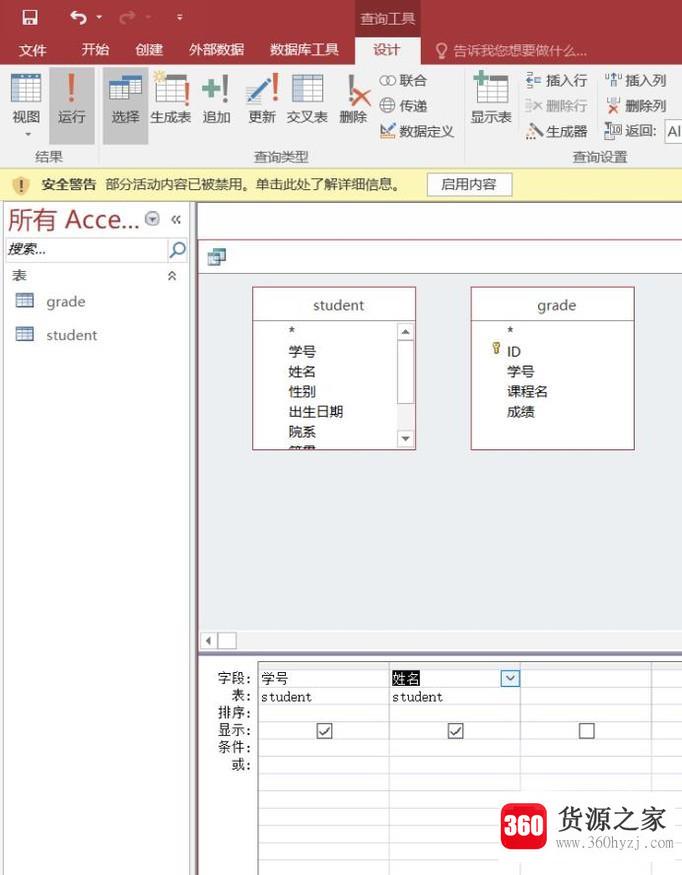
Task: Open the undo history dropdown arrow
Action: pos(99,17)
